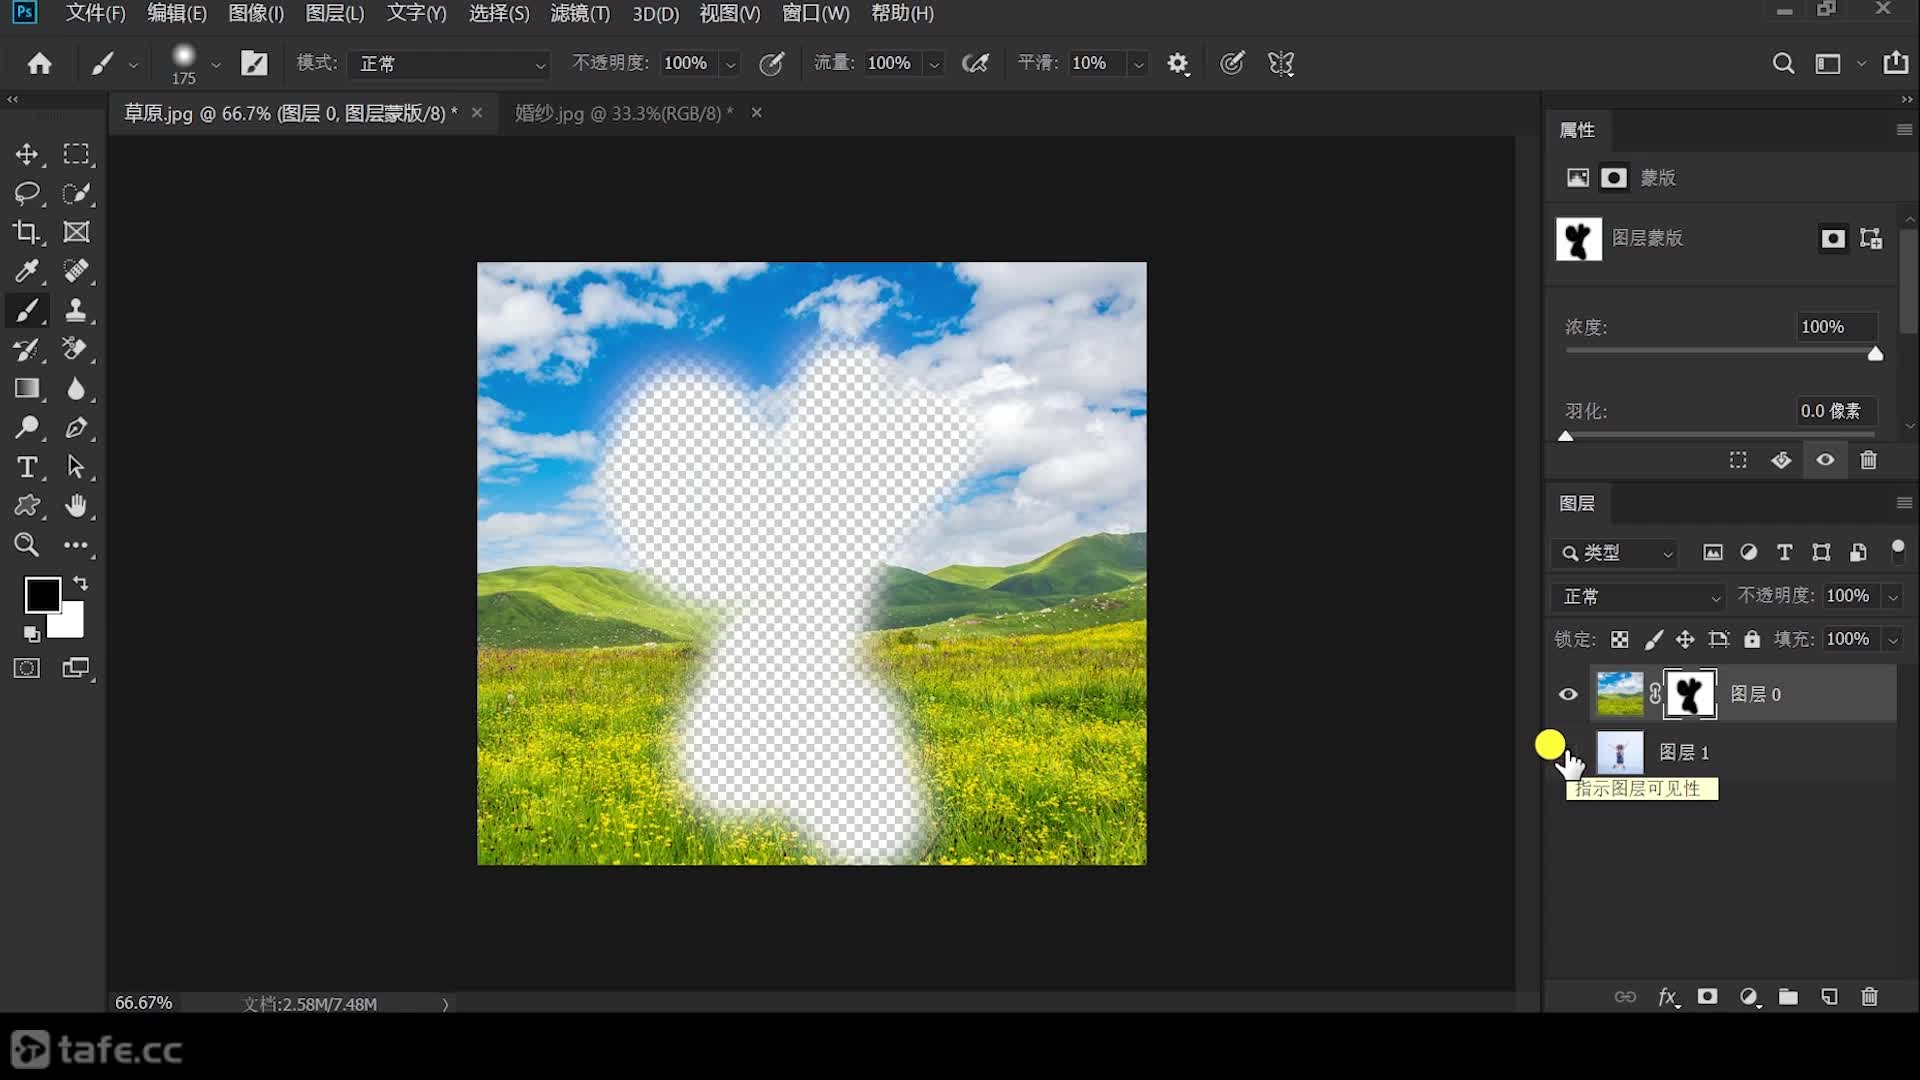Open smoothing options gear icon
This screenshot has width=1920, height=1080.
[x=1178, y=64]
